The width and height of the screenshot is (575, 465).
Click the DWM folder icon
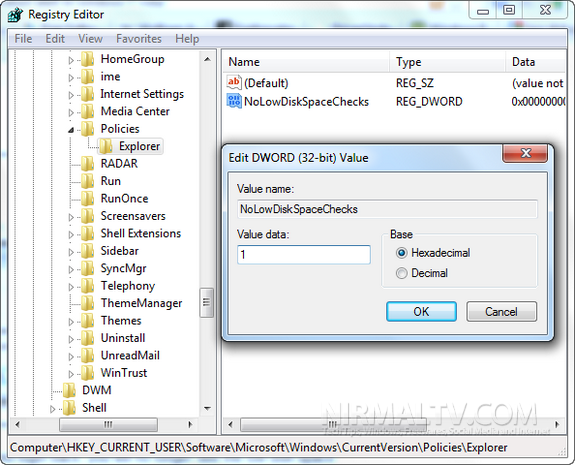[70, 390]
